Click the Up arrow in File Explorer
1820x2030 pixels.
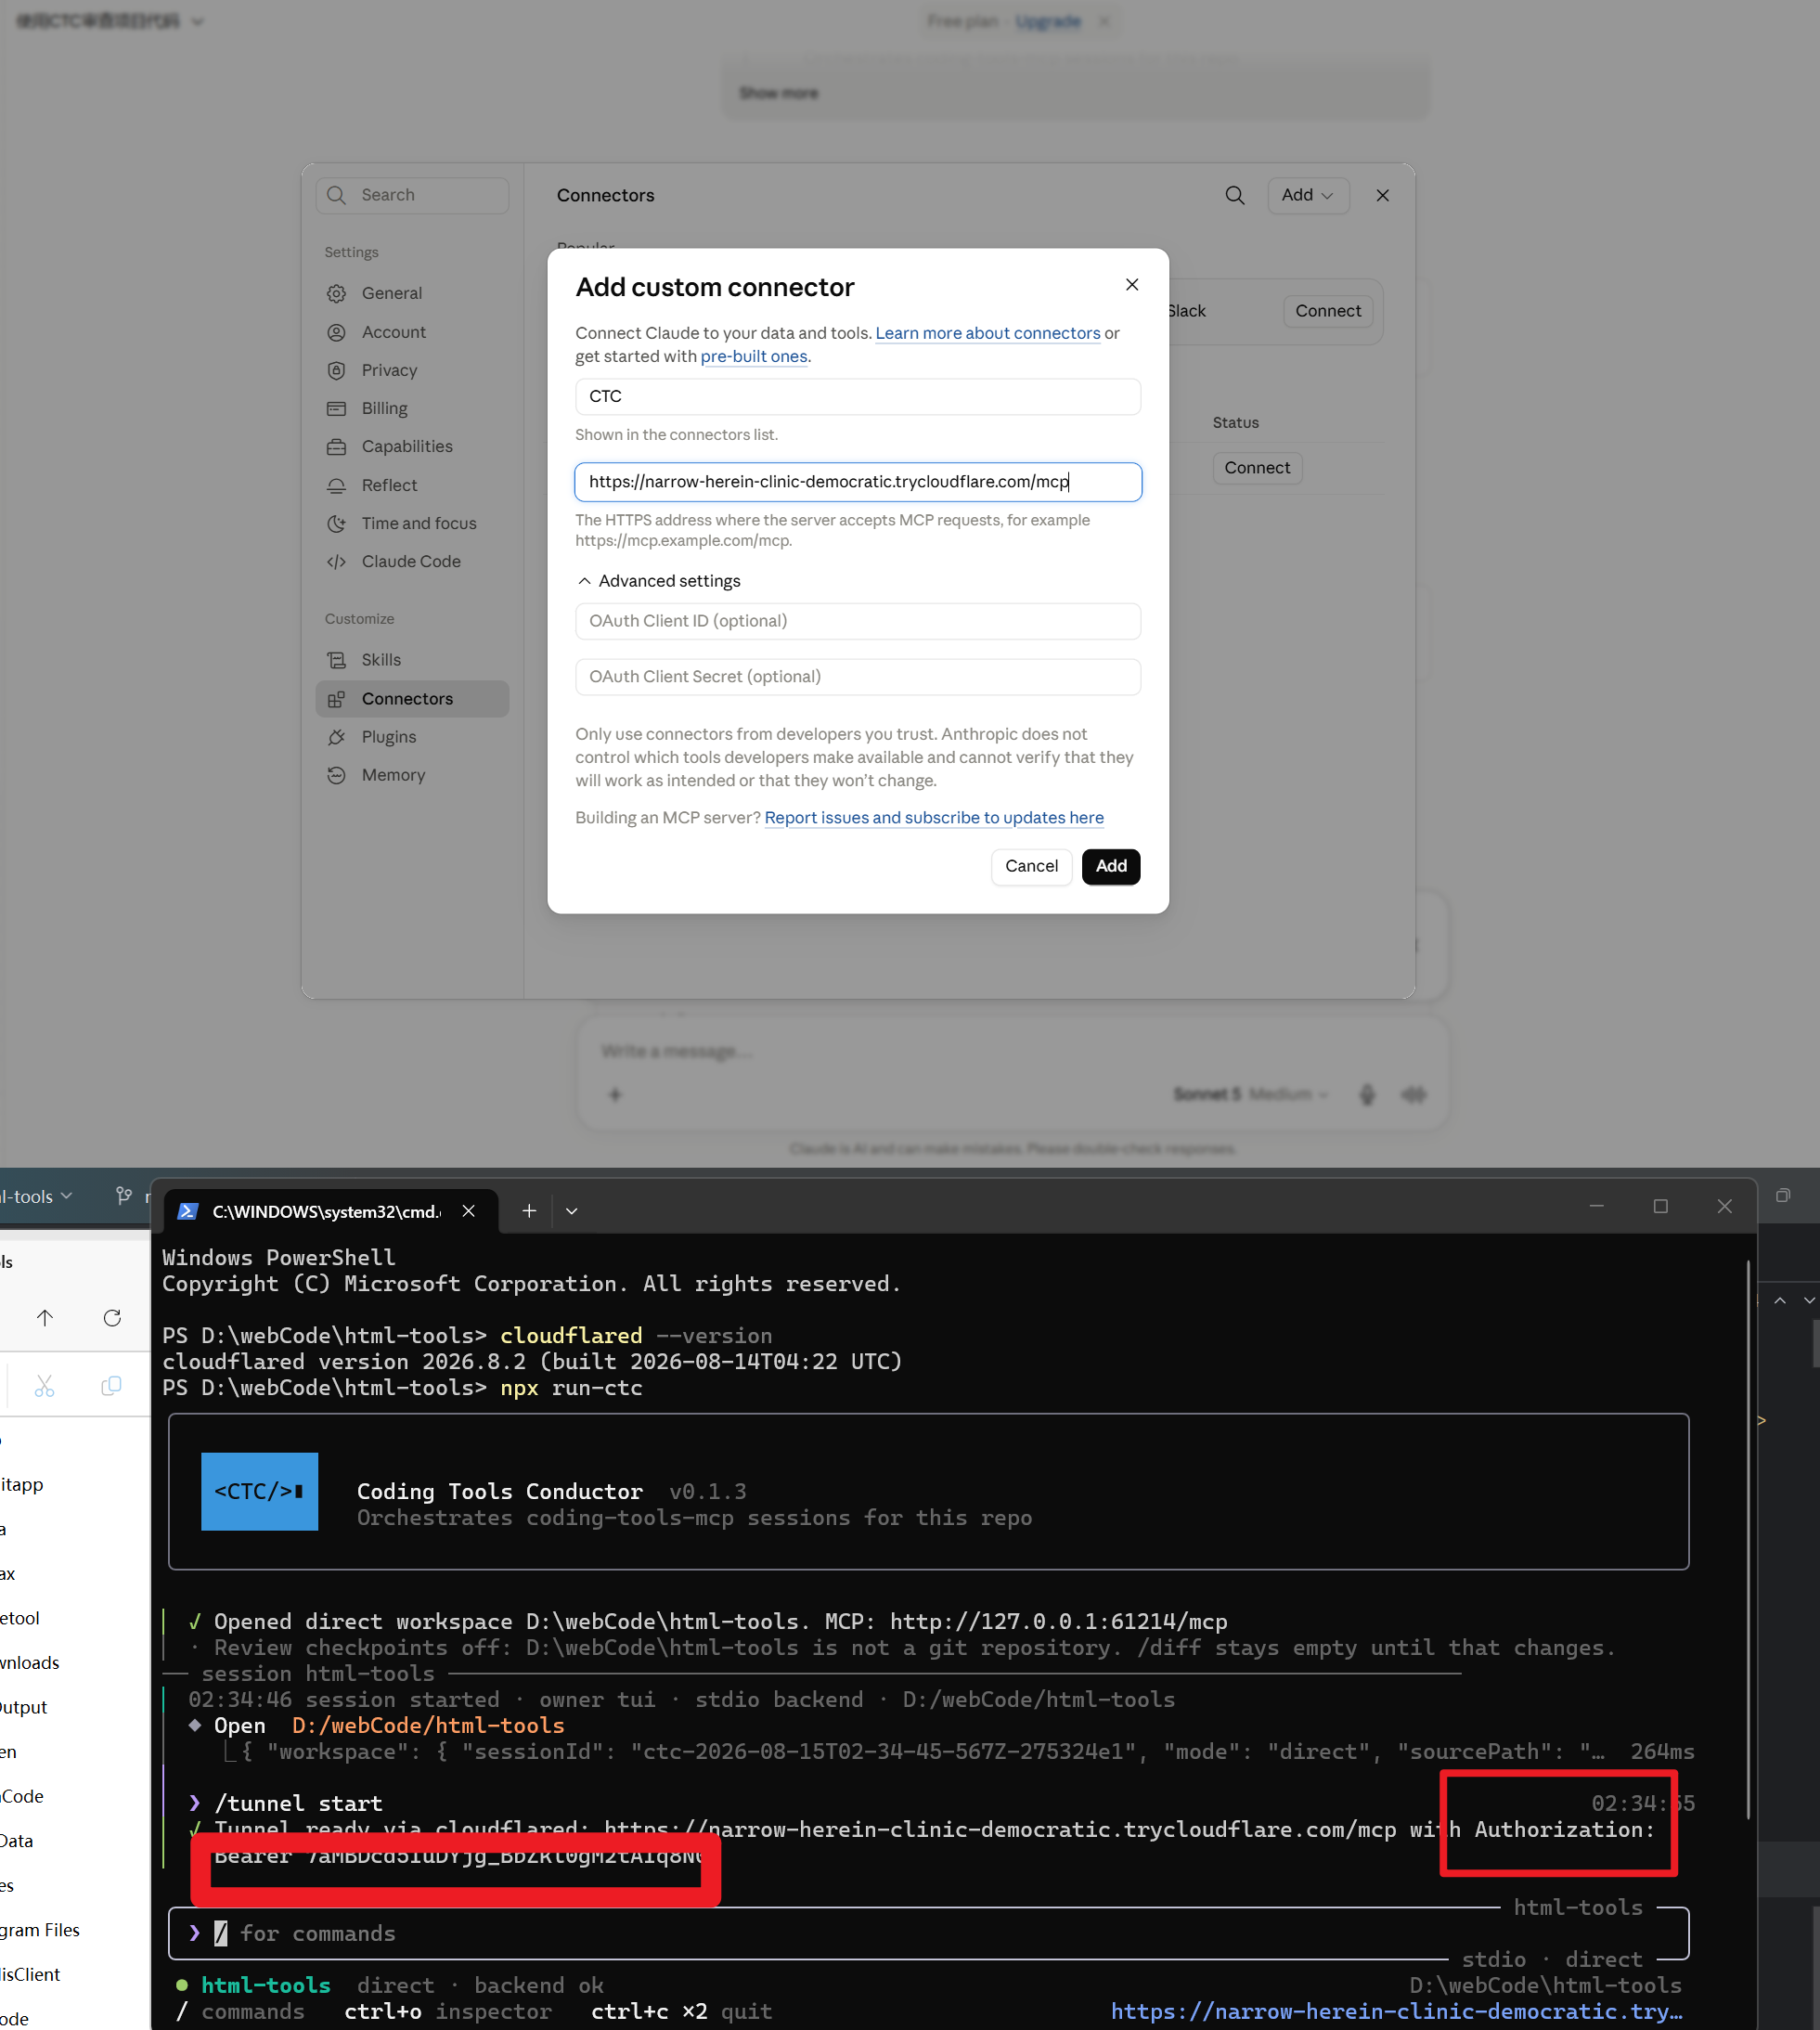click(x=45, y=1318)
